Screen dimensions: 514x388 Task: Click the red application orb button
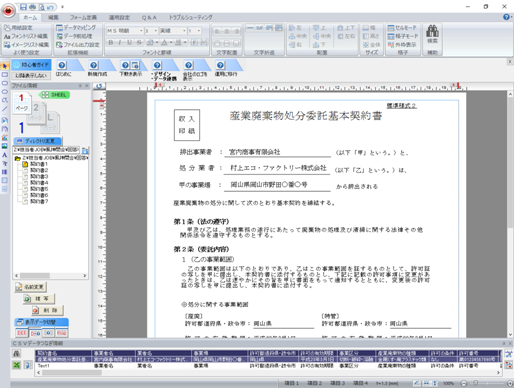coord(8,11)
